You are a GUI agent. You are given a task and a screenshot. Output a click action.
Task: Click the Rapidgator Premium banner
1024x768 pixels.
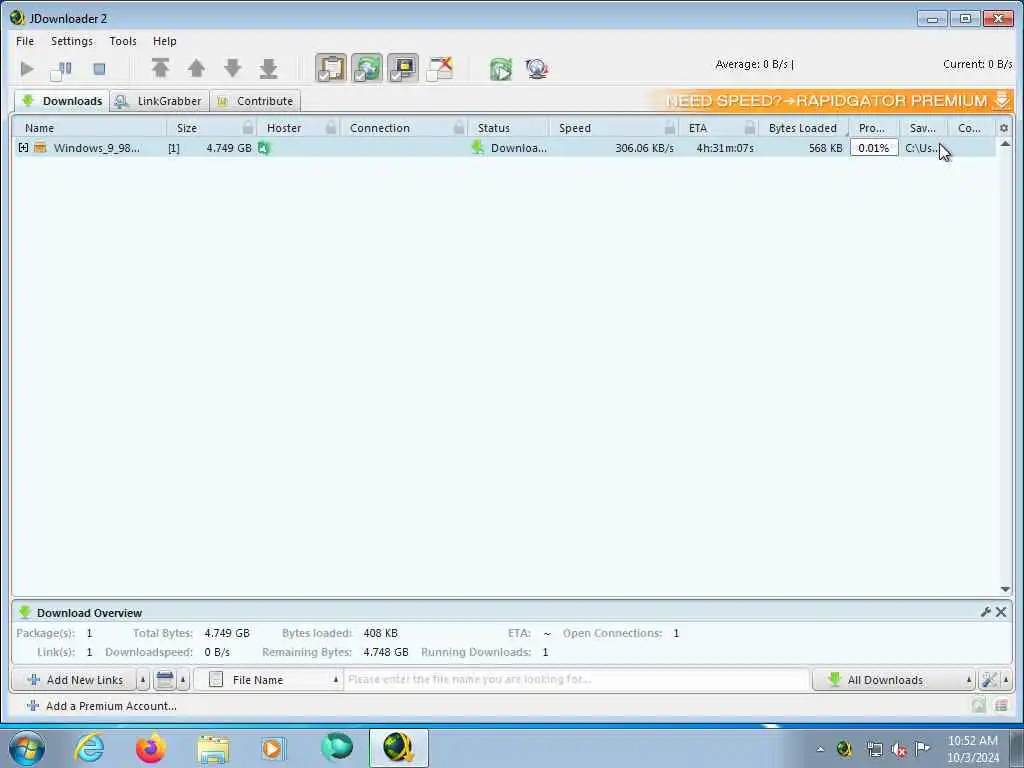[830, 101]
